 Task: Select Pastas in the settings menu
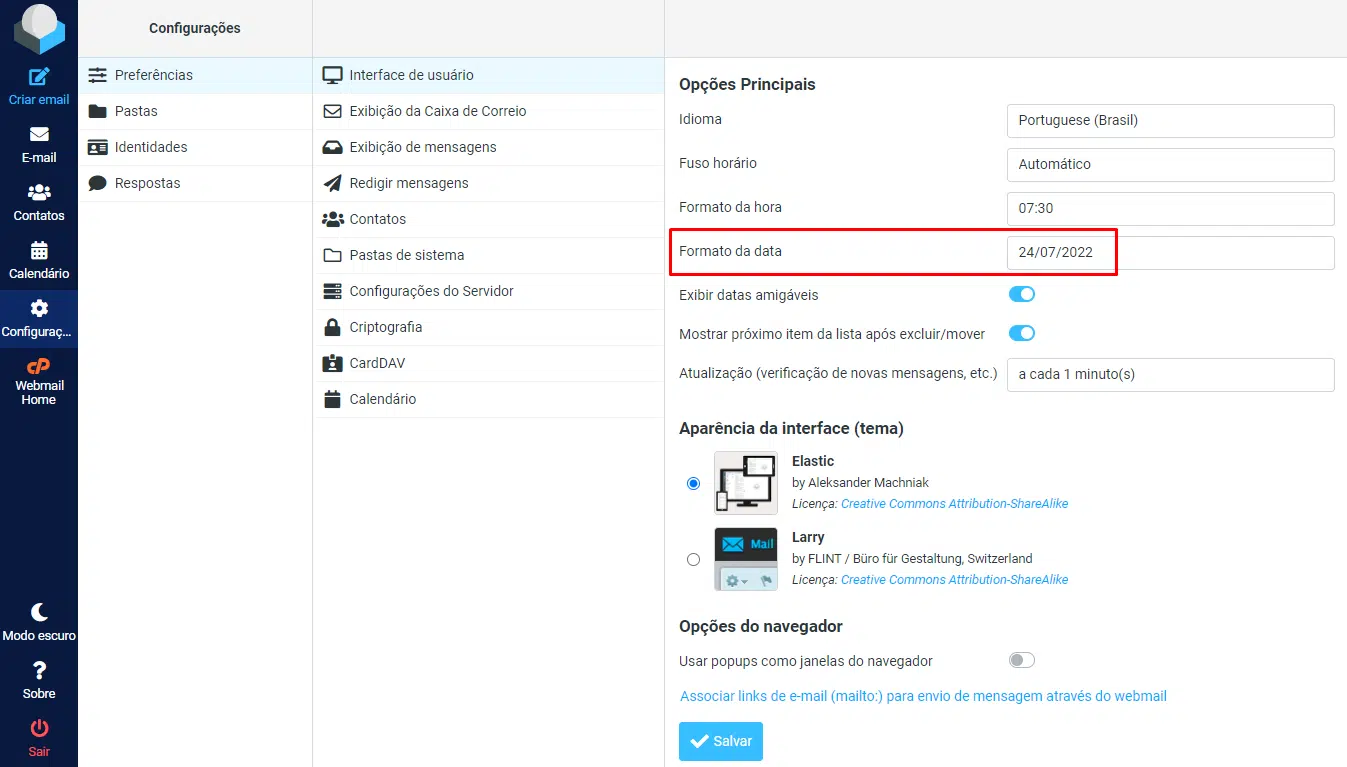tap(136, 111)
